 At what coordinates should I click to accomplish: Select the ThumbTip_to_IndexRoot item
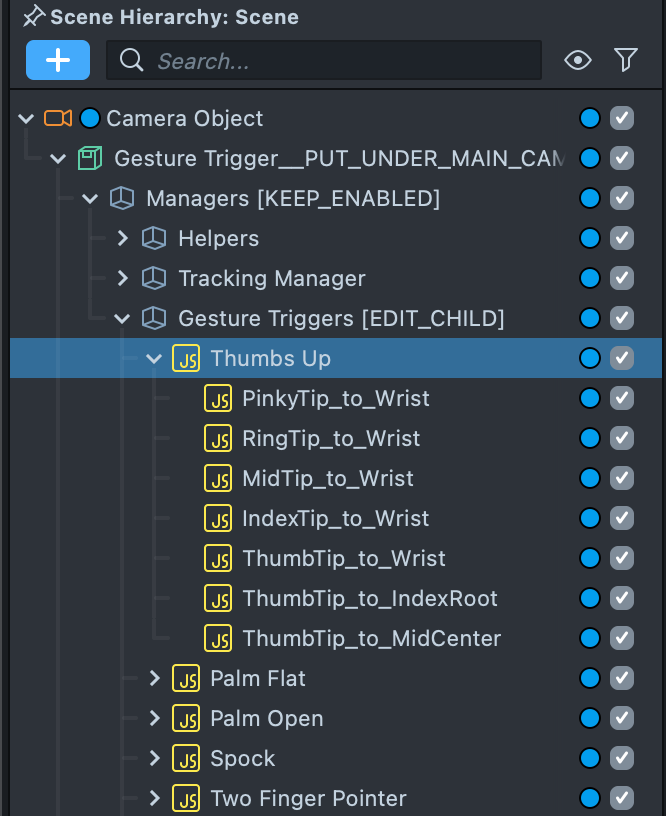coord(369,598)
